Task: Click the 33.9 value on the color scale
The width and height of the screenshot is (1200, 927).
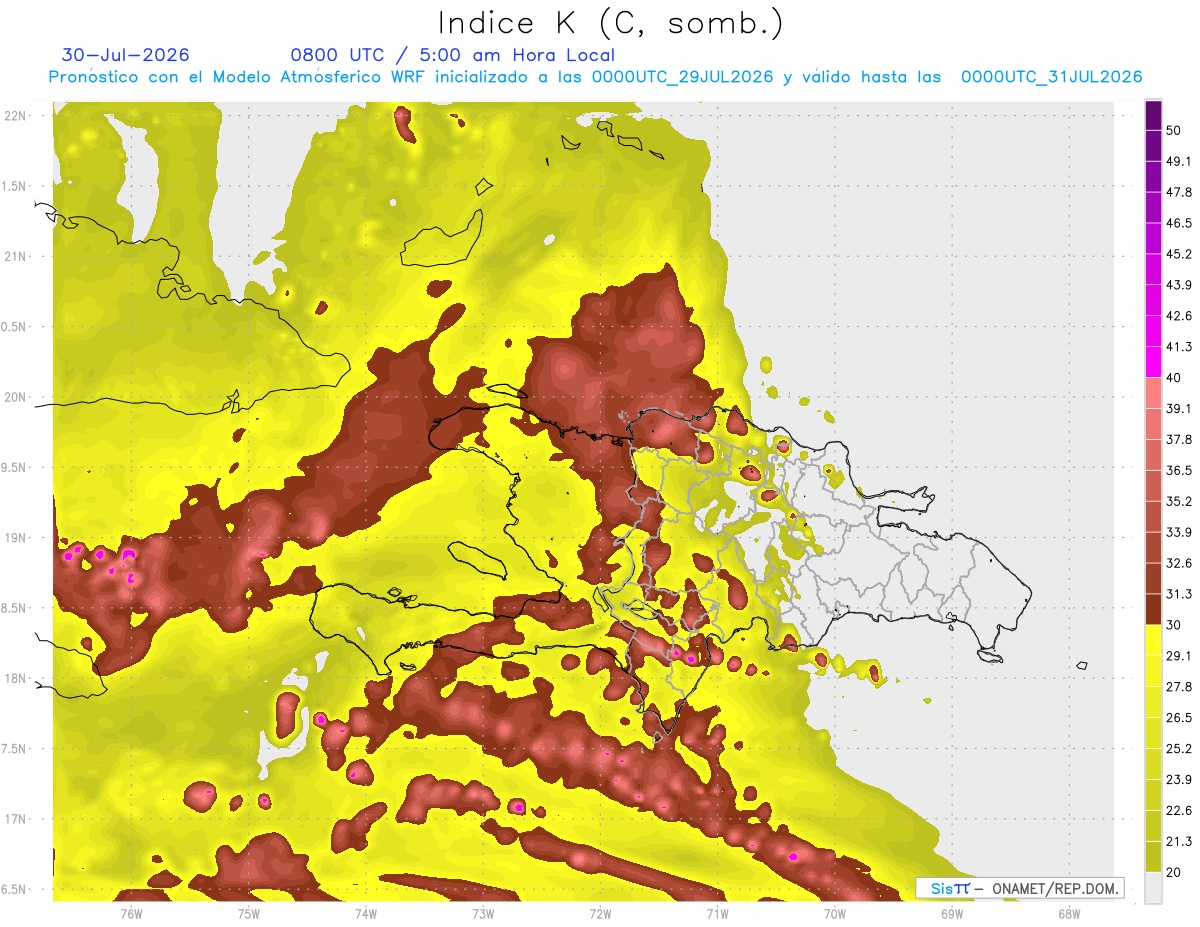Action: point(1179,532)
